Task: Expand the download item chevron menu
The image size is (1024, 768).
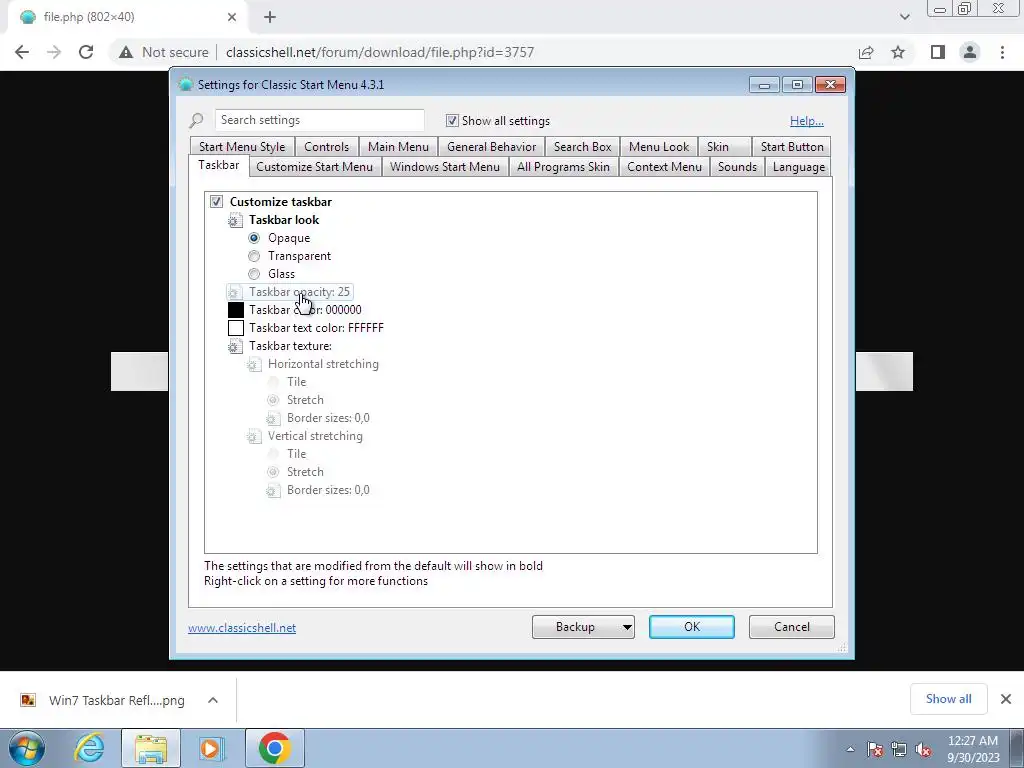Action: click(213, 700)
